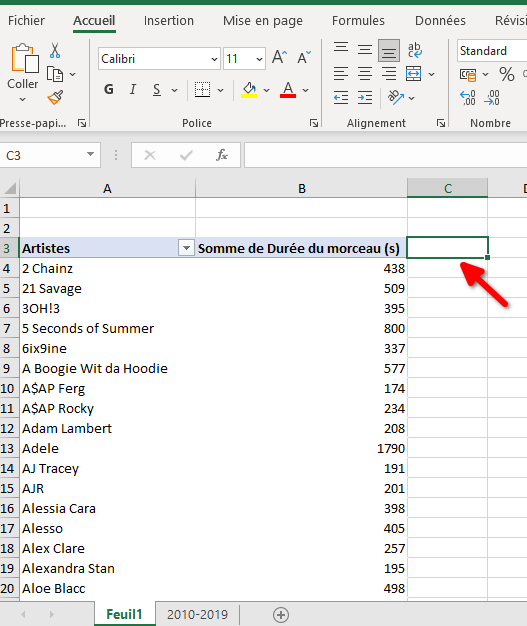Click the Copy icon
Image resolution: width=527 pixels, height=626 pixels.
pos(55,74)
